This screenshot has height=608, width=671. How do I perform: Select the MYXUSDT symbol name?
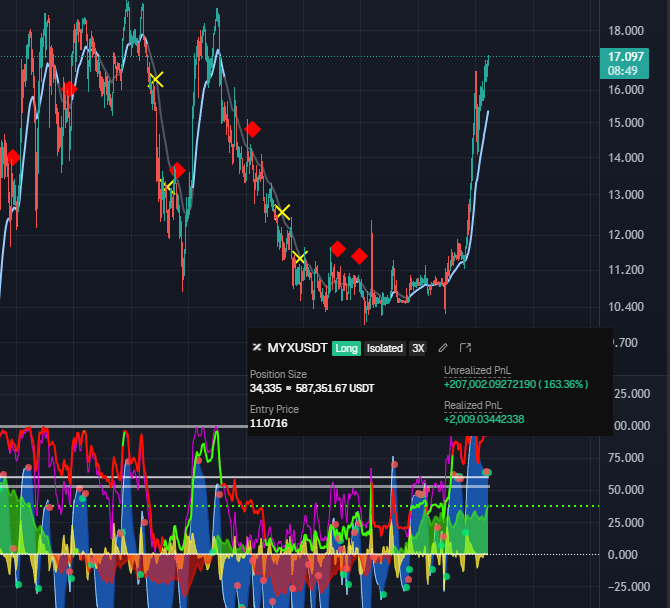(297, 348)
